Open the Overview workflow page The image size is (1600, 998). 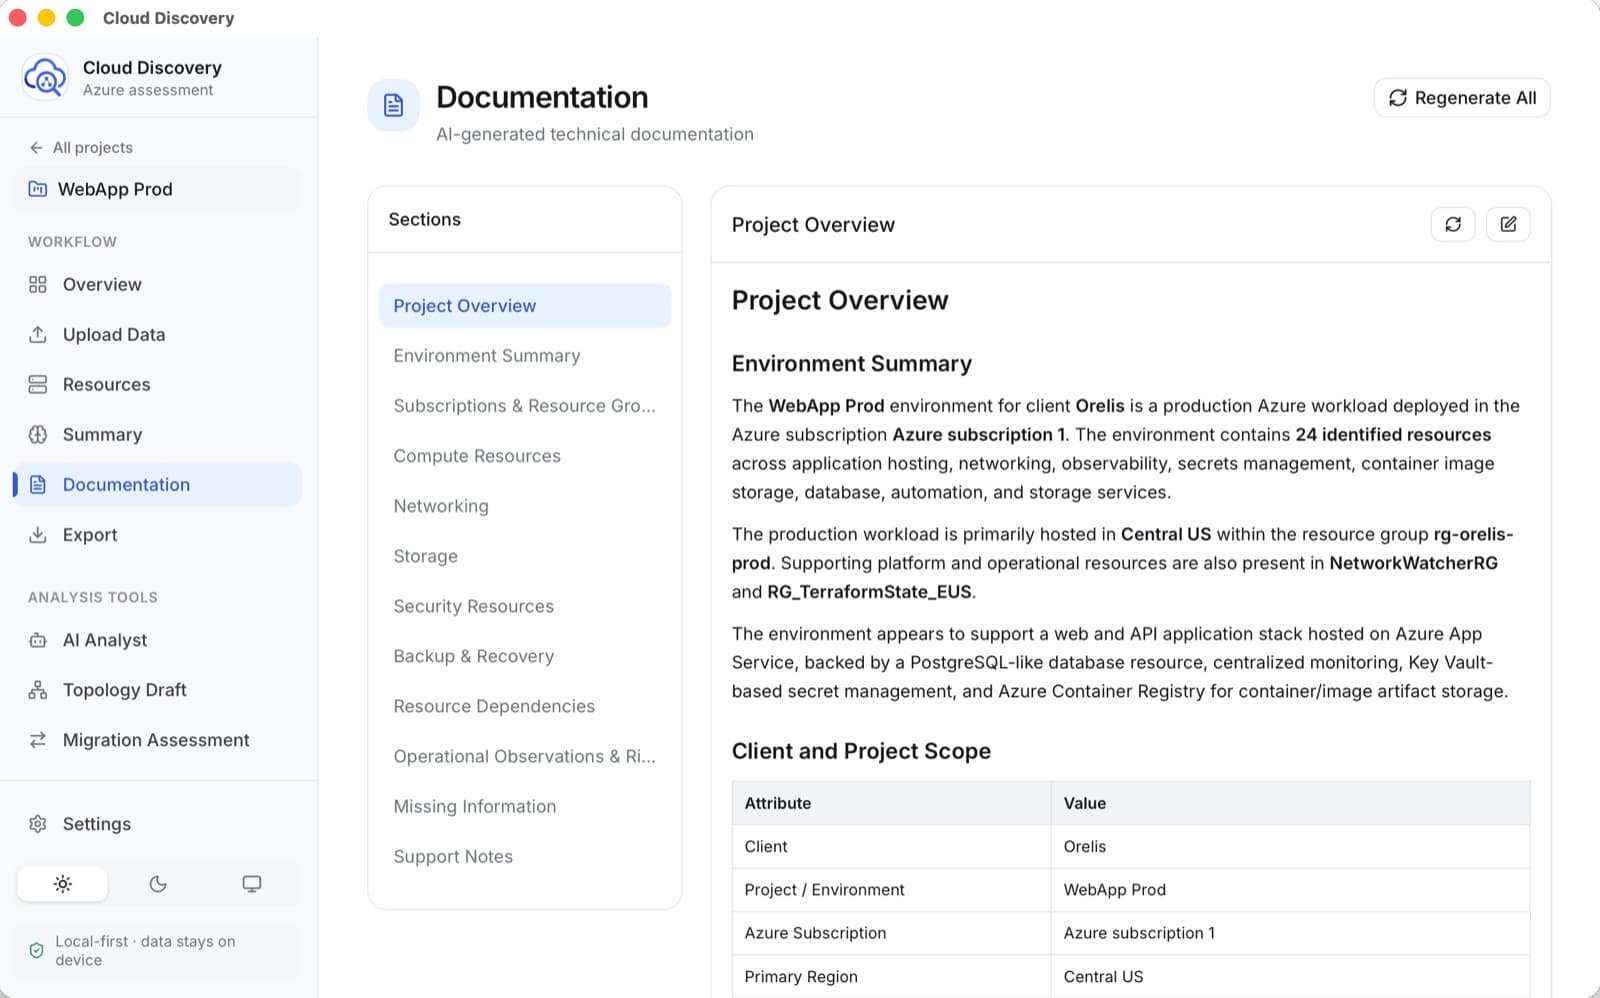pyautogui.click(x=157, y=284)
